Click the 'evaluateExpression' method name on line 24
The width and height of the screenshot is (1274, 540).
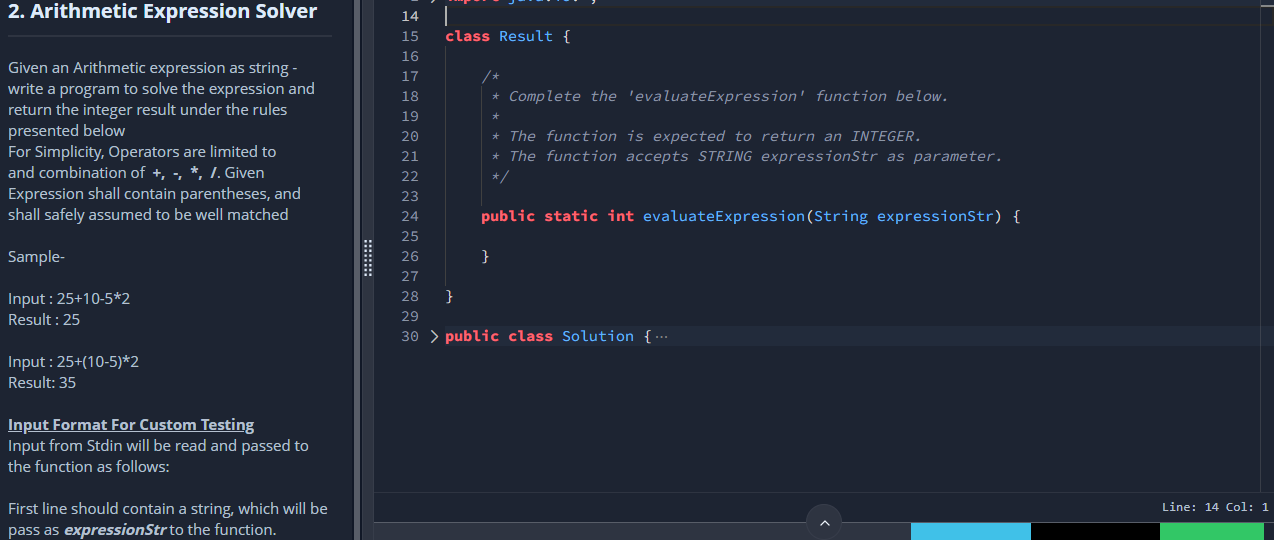coord(723,216)
